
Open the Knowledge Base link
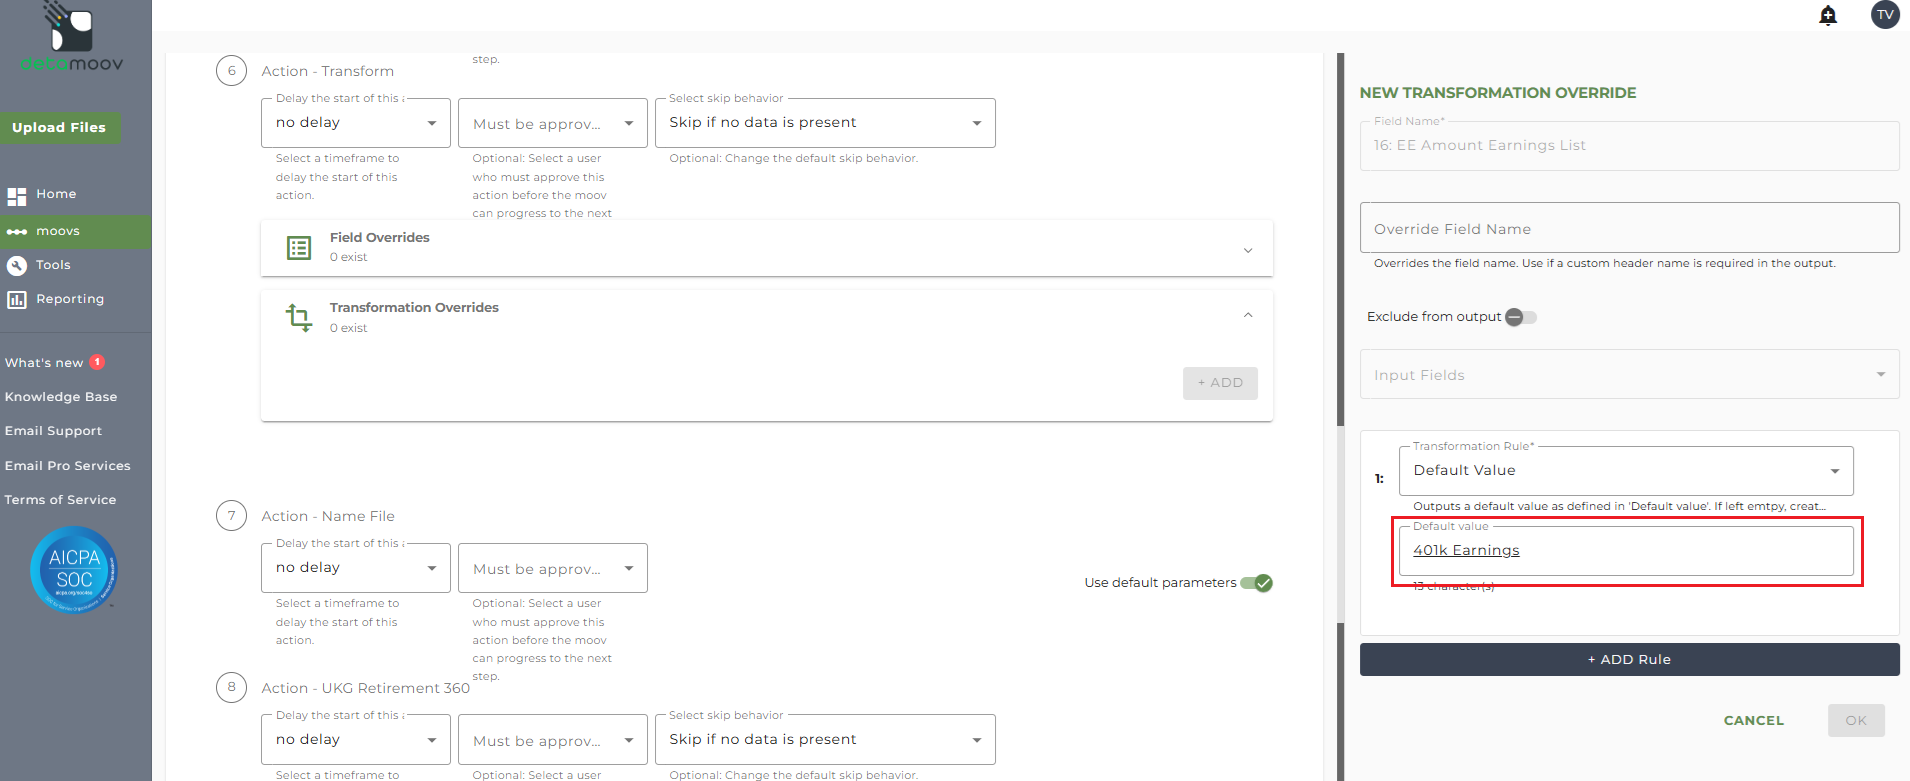pyautogui.click(x=61, y=397)
